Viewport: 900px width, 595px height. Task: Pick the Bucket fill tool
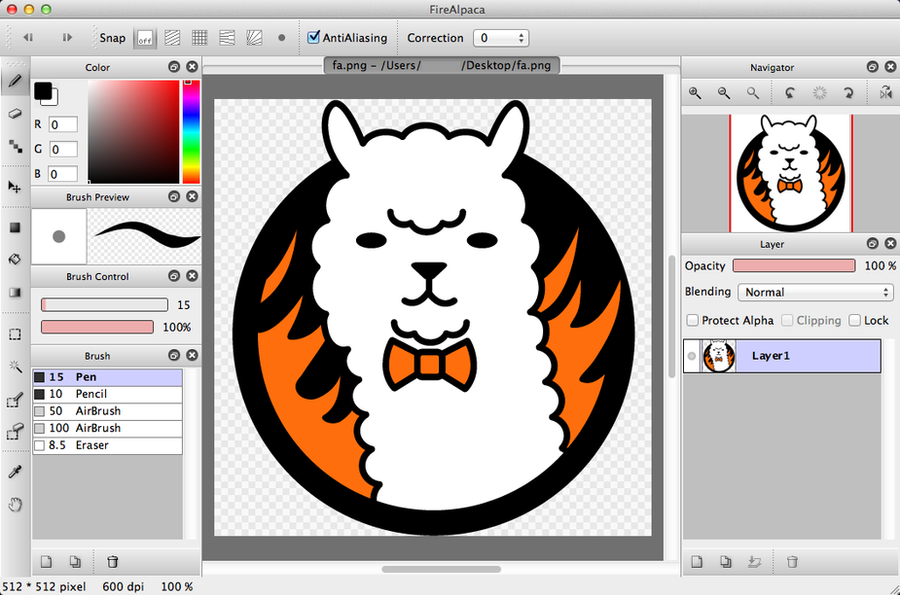tap(15, 259)
